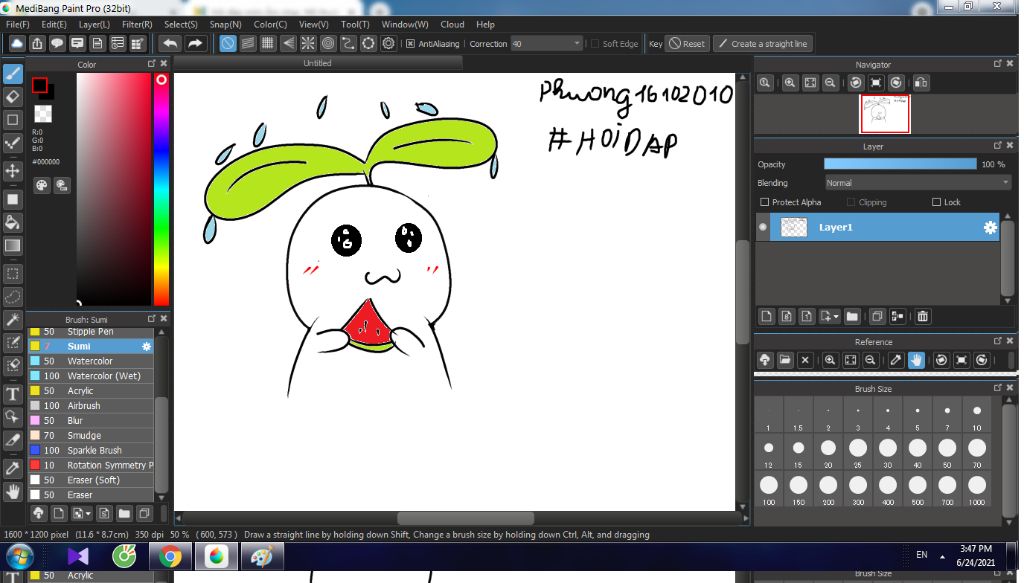Duplicate the layer in the Layer panel
Image resolution: width=1024 pixels, height=583 pixels.
click(x=877, y=317)
